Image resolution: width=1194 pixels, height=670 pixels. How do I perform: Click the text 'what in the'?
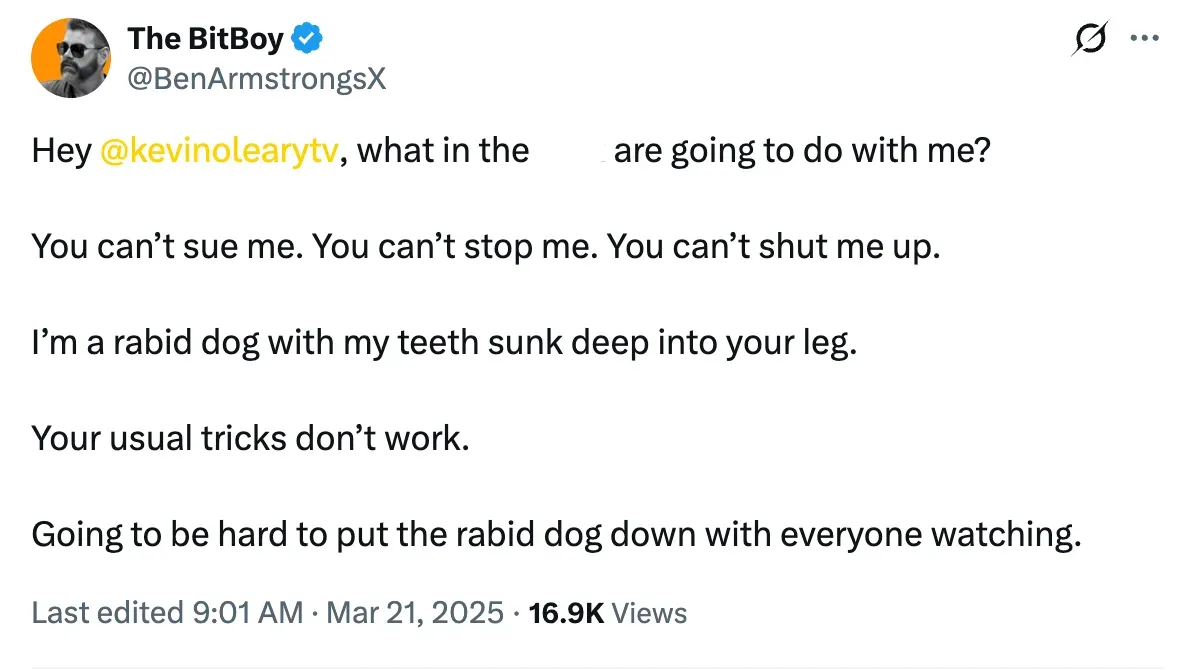[443, 151]
